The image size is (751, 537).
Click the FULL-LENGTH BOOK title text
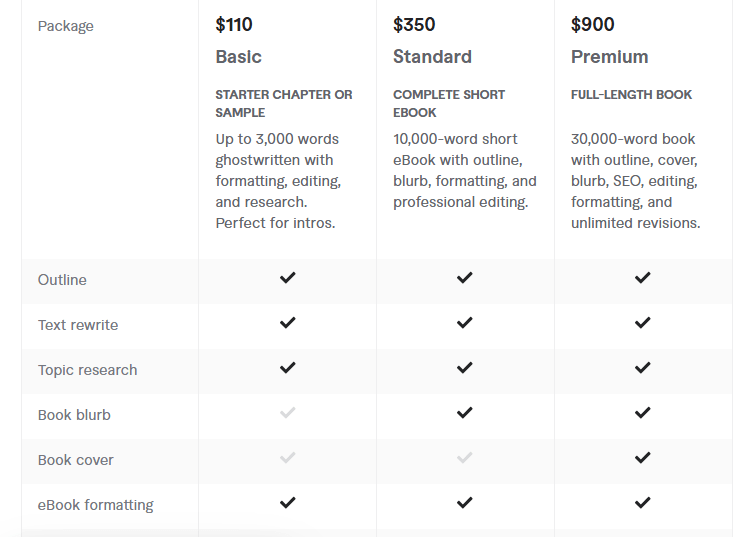[x=631, y=95]
